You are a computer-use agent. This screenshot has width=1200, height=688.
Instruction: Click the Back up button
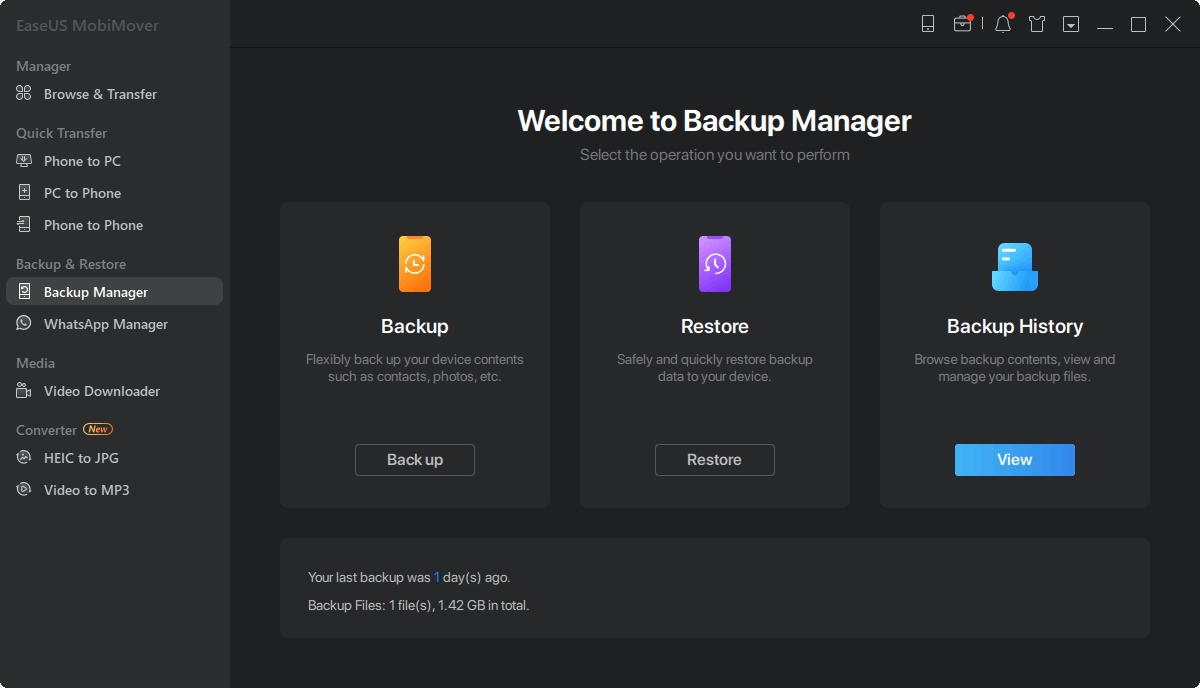coord(415,460)
